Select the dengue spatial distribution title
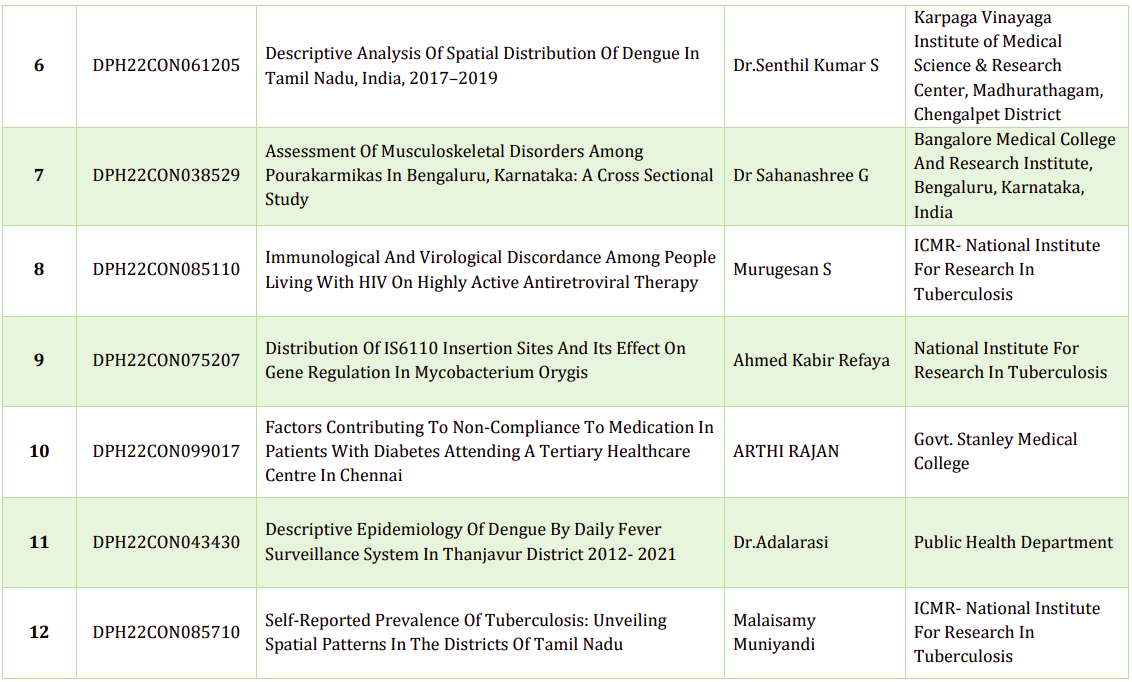Screen dimensions: 1132x682 (x=482, y=66)
